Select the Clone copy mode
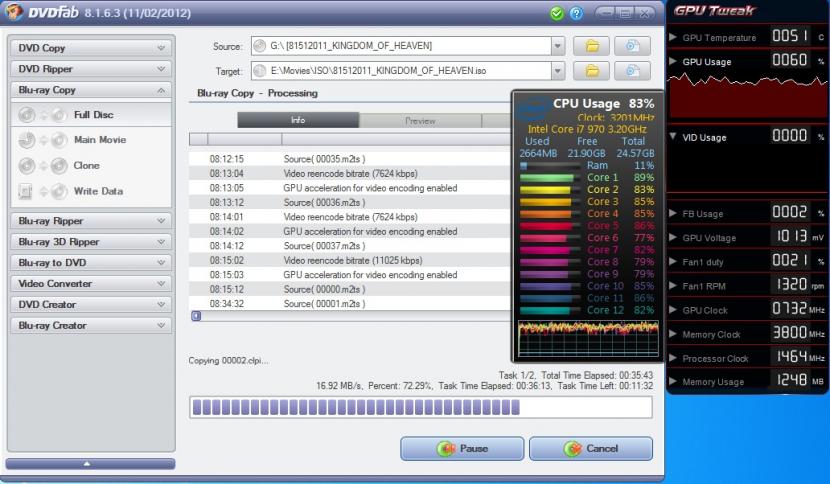The image size is (830, 484). (x=91, y=165)
